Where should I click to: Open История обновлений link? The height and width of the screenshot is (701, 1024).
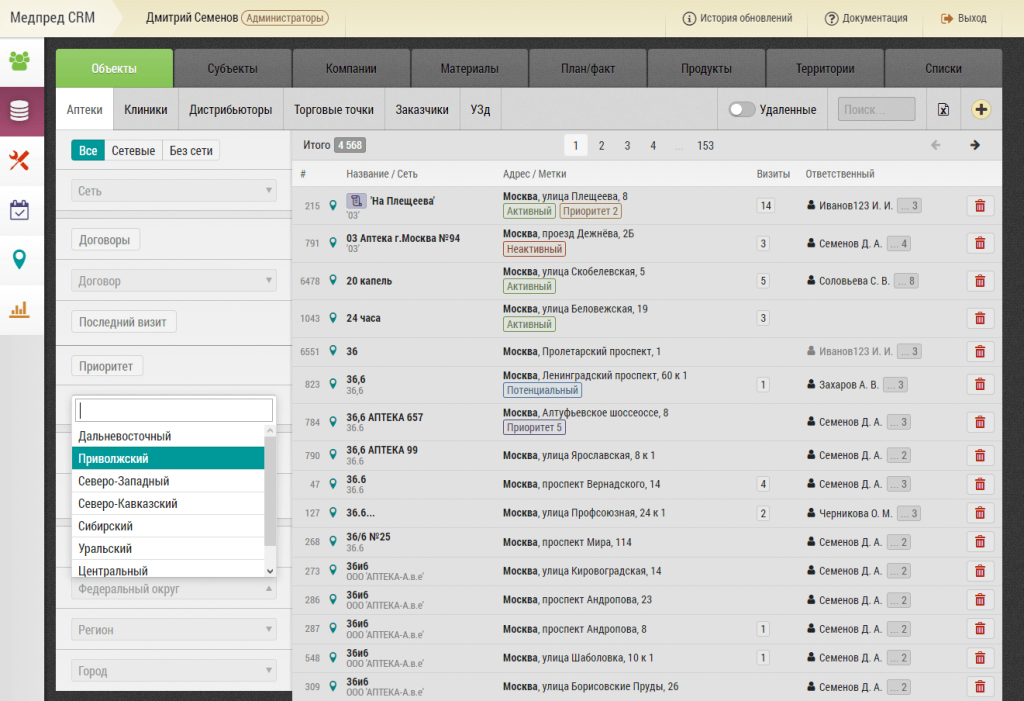746,18
